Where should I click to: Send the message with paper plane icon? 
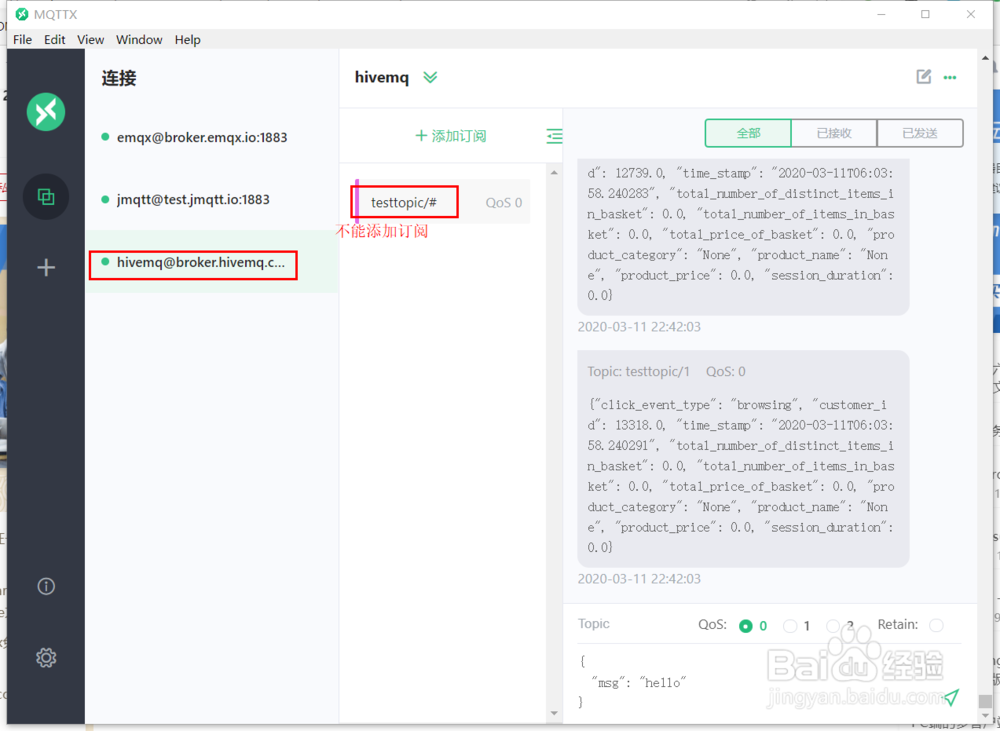tap(952, 697)
